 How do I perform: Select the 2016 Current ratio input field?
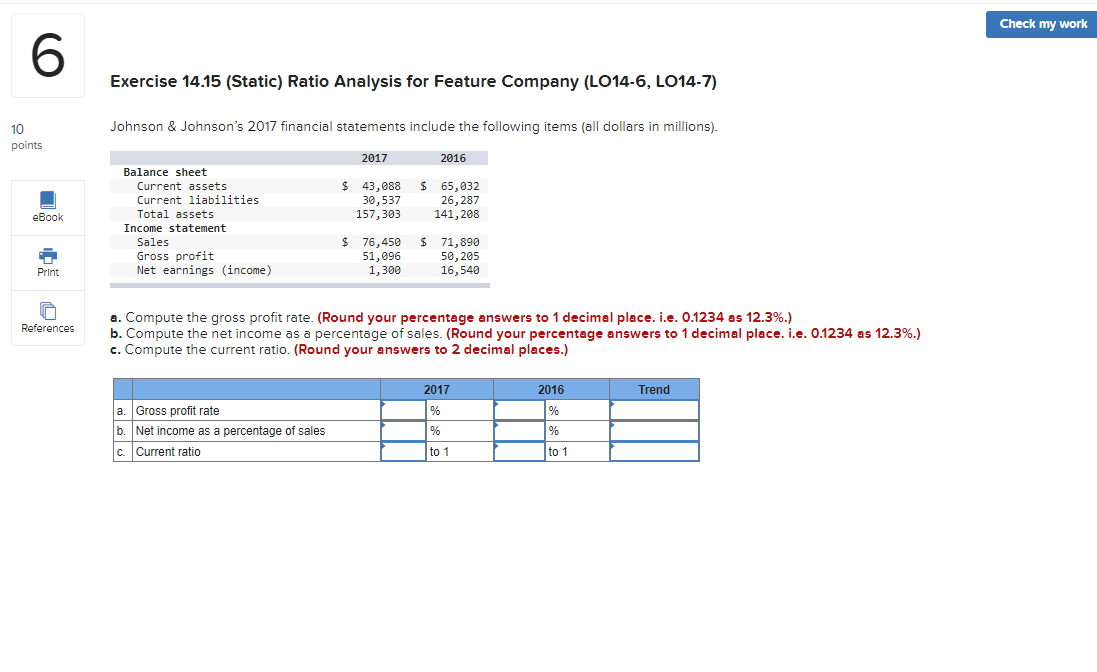tap(518, 451)
